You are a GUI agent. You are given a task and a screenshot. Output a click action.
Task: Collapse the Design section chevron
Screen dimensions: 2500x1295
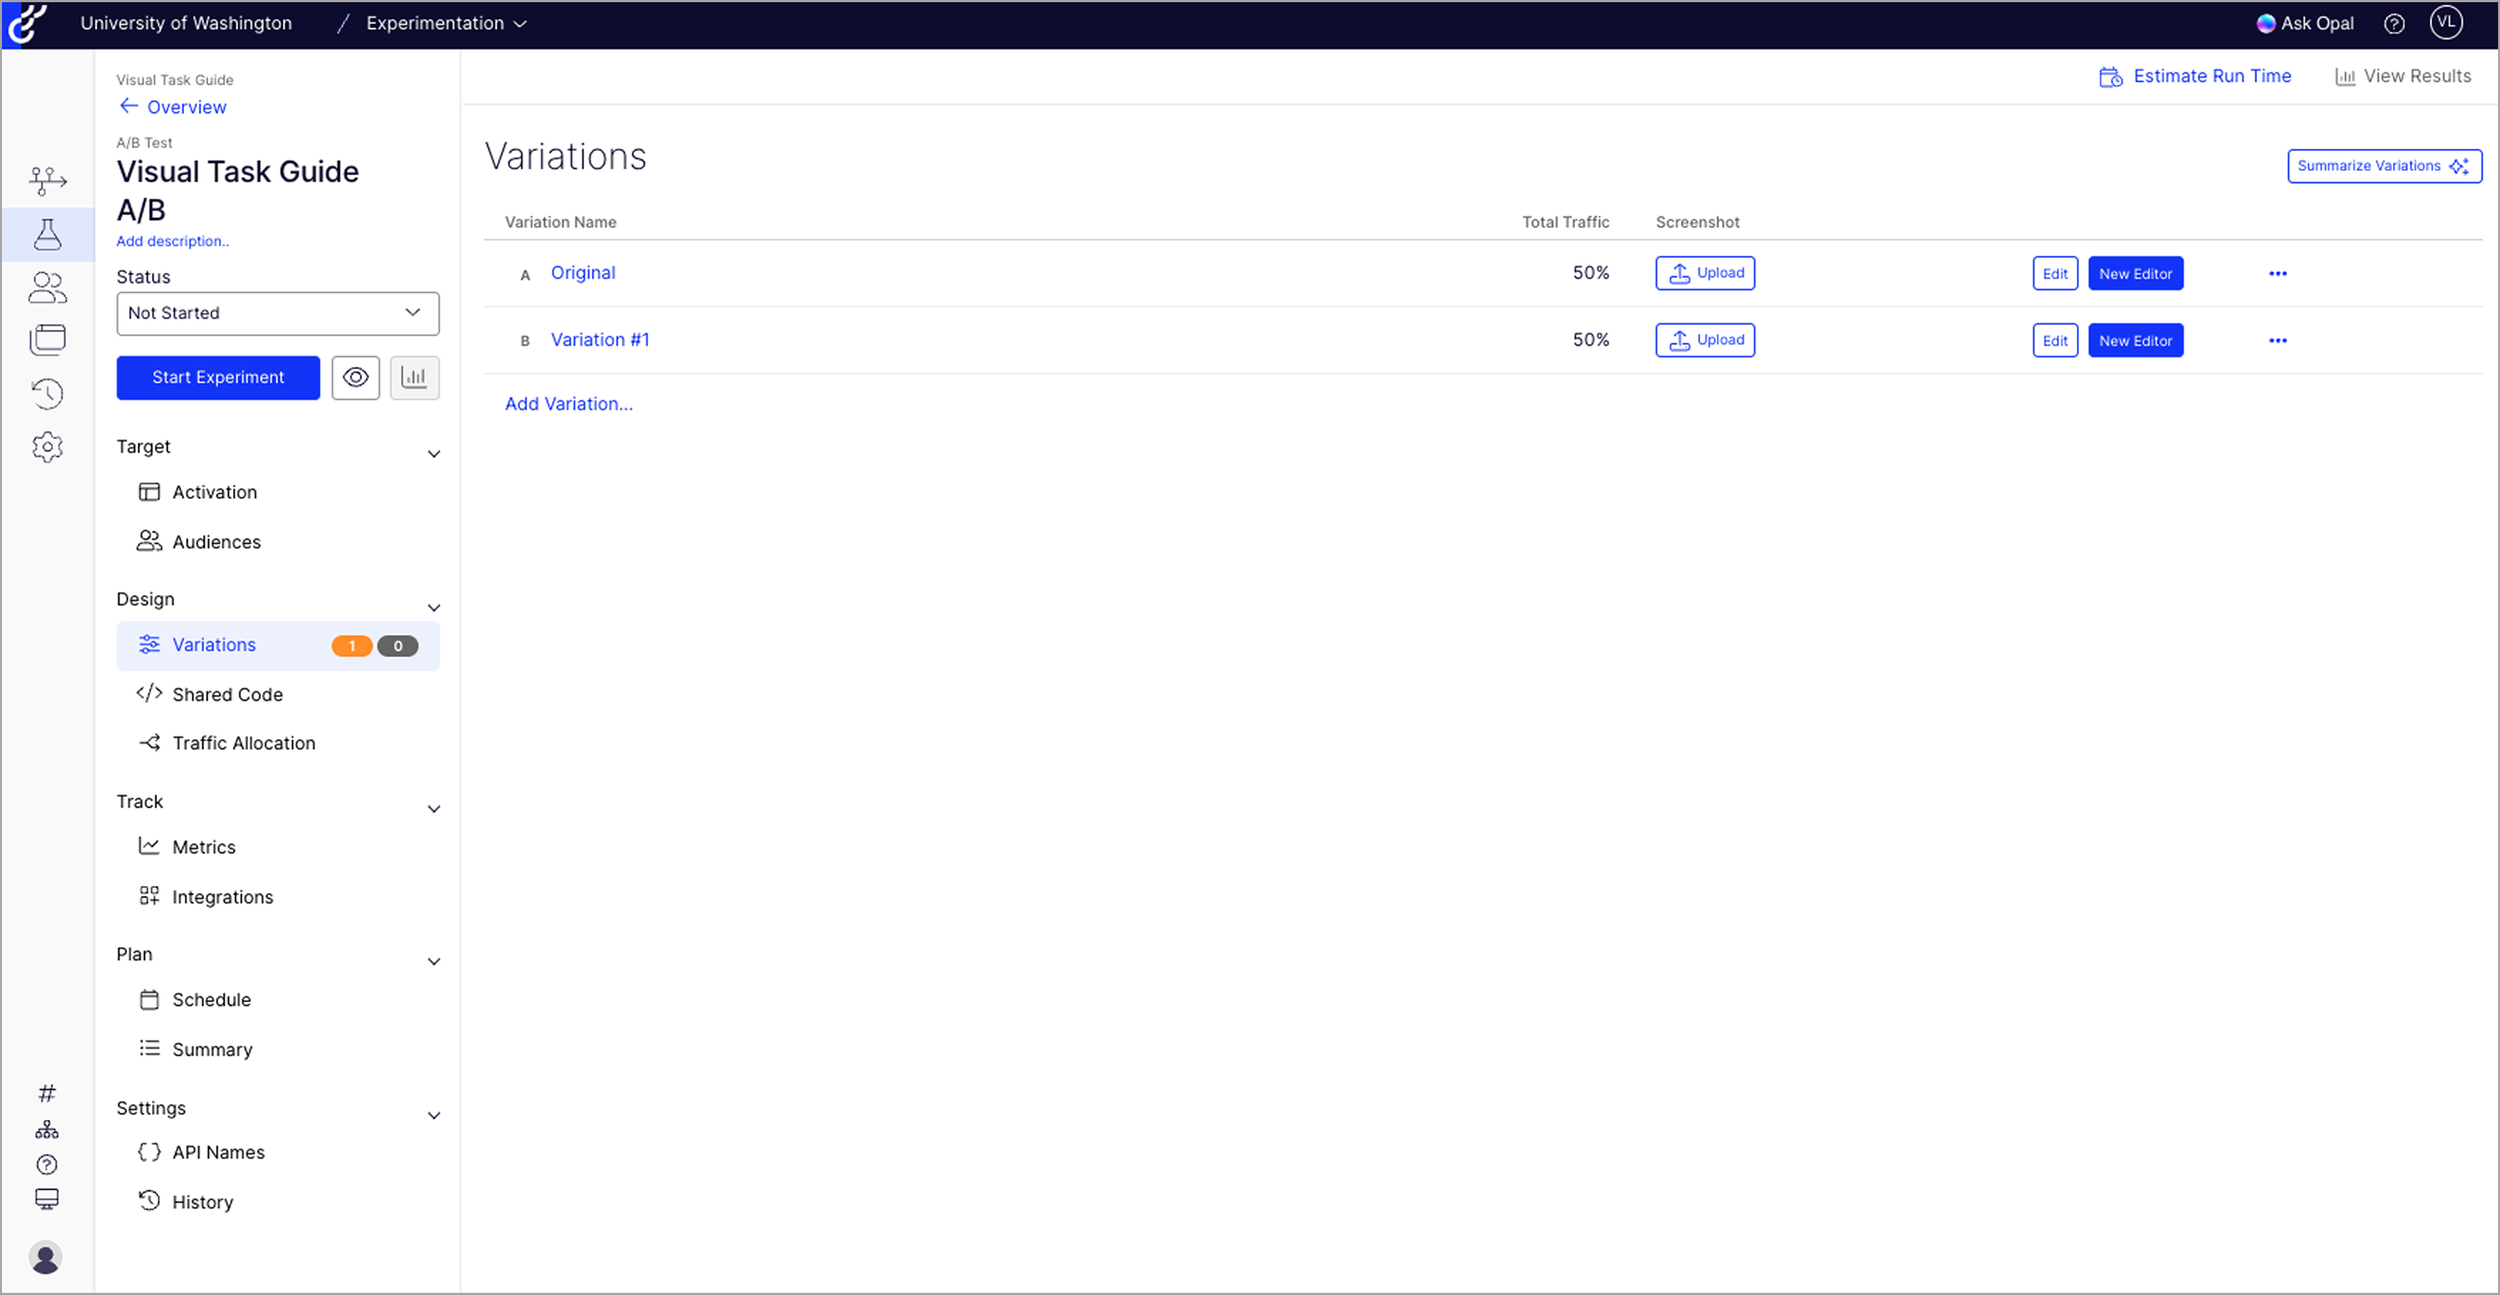[434, 608]
